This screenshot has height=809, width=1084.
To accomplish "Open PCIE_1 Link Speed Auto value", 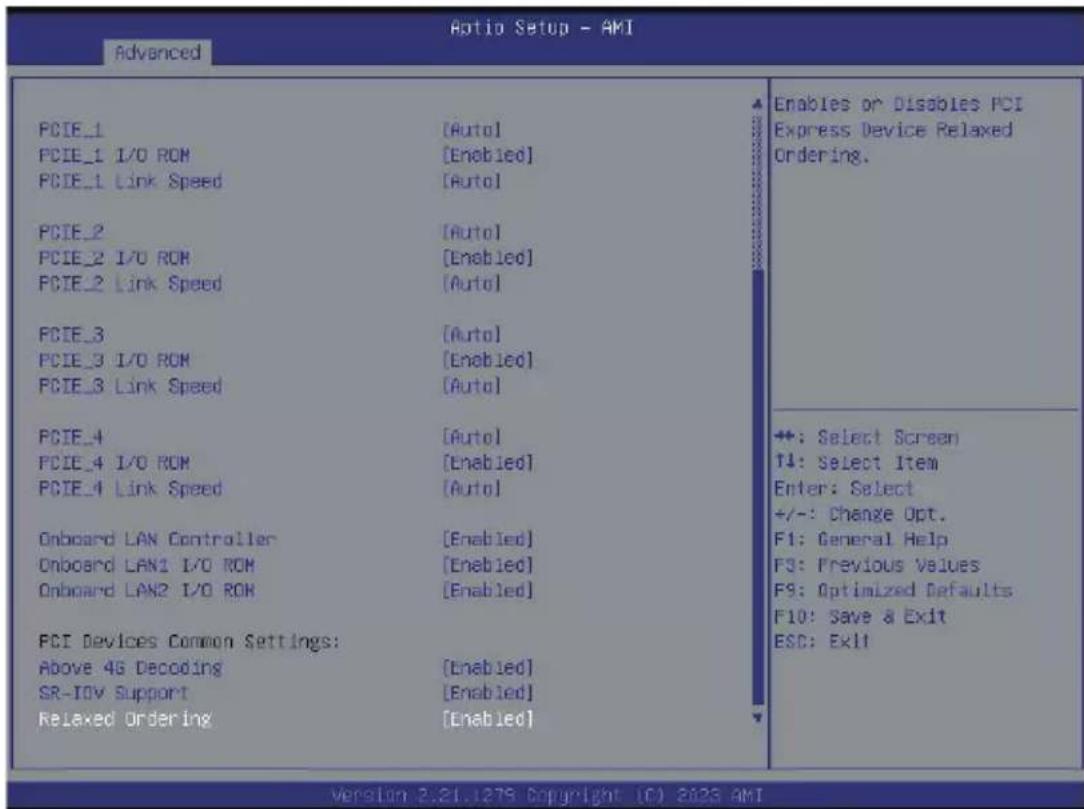I will pos(471,181).
